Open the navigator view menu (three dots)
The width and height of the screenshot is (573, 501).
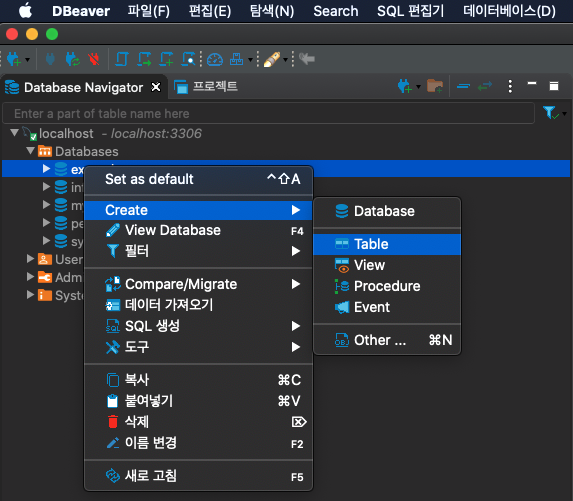point(510,87)
